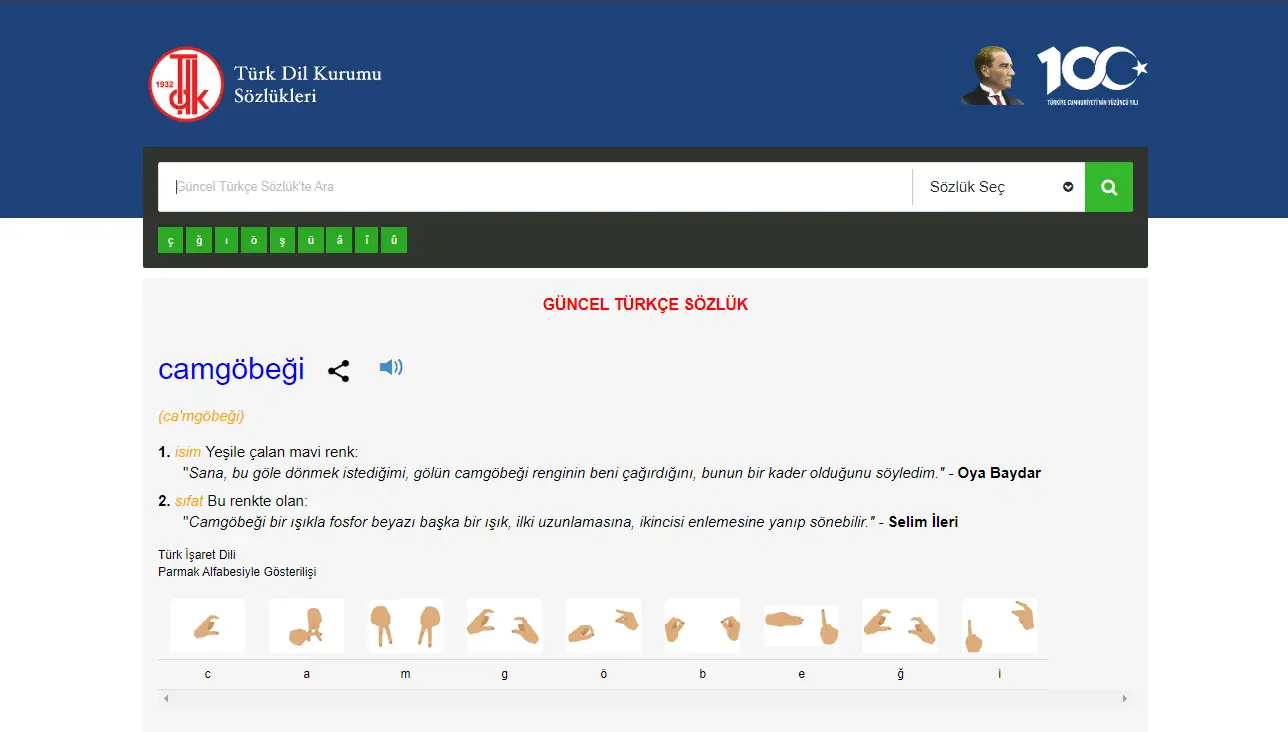Click the sign alphabet's left scroll arrow
This screenshot has height=732, width=1288.
tap(166, 698)
